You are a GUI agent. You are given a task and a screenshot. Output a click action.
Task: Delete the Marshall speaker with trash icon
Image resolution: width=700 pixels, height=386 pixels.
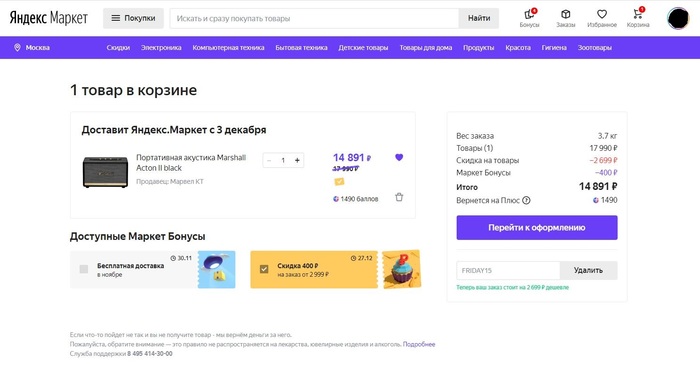(x=399, y=197)
